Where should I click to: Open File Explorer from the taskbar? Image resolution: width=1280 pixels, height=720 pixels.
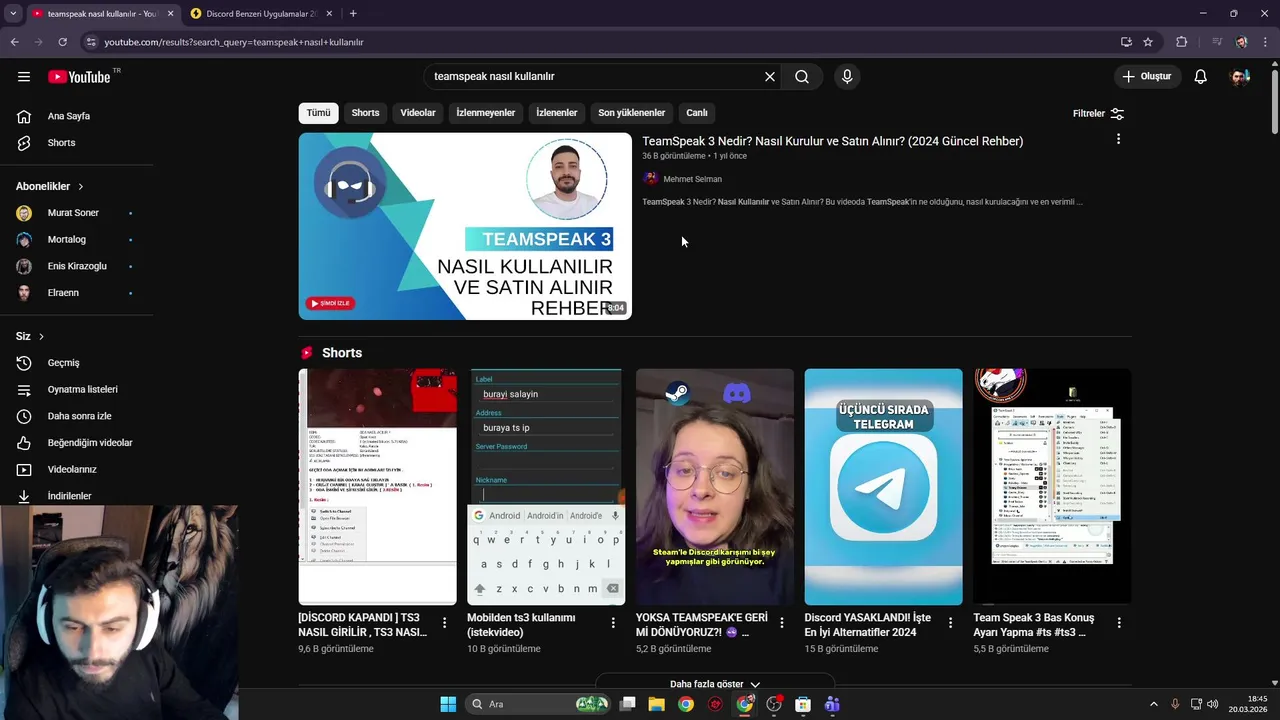[x=656, y=704]
